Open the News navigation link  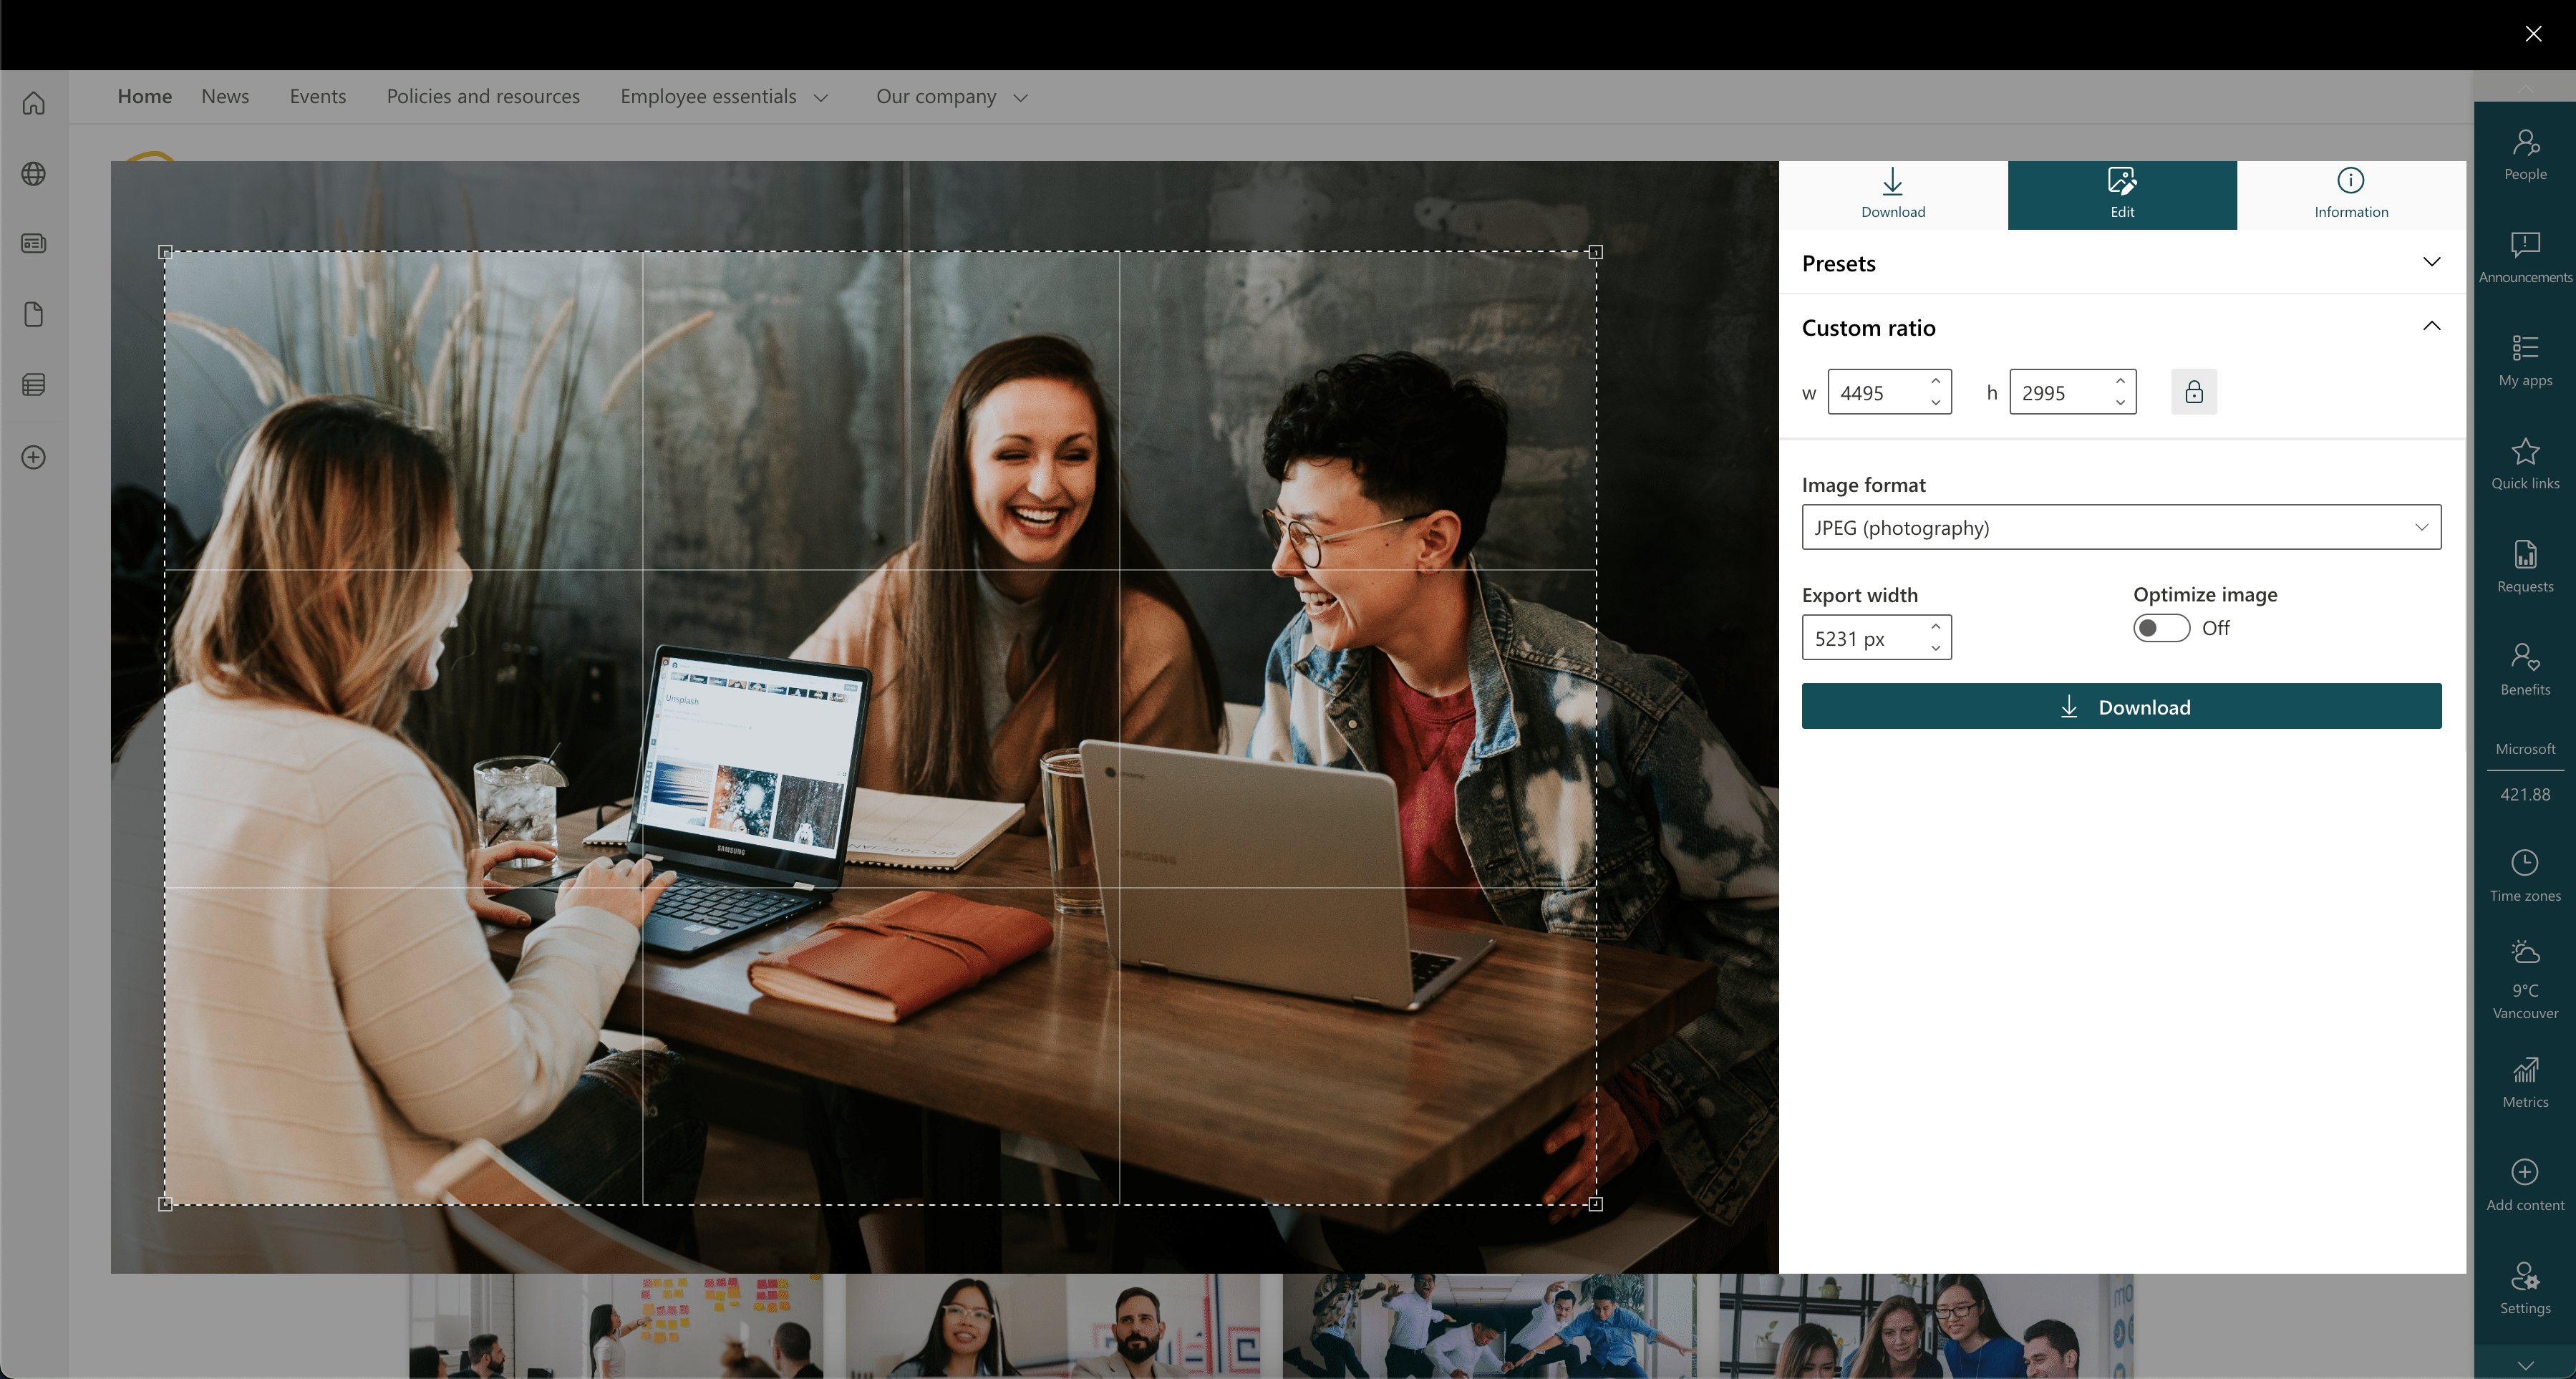[x=225, y=96]
